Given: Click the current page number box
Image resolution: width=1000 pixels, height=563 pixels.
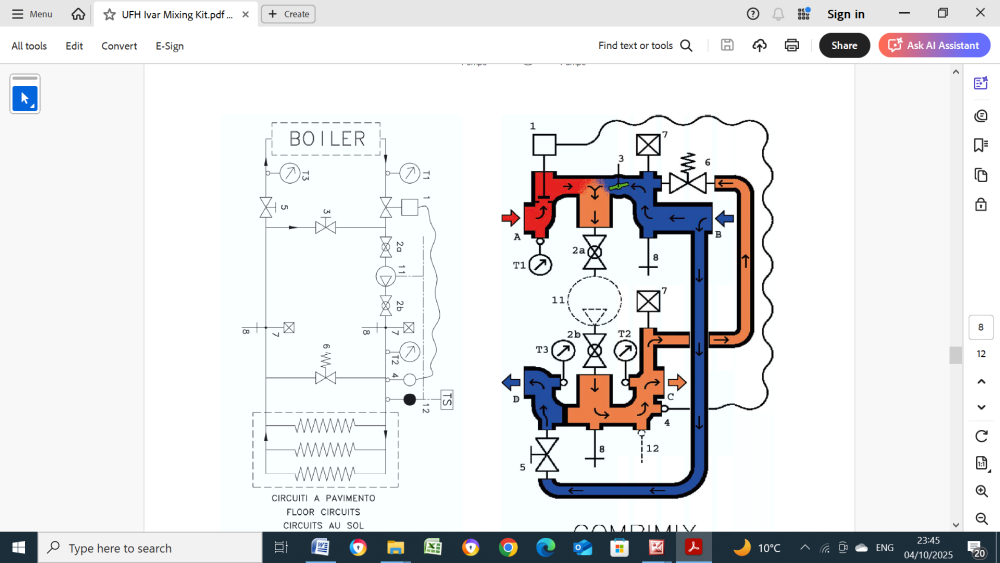Looking at the screenshot, I should 981,327.
